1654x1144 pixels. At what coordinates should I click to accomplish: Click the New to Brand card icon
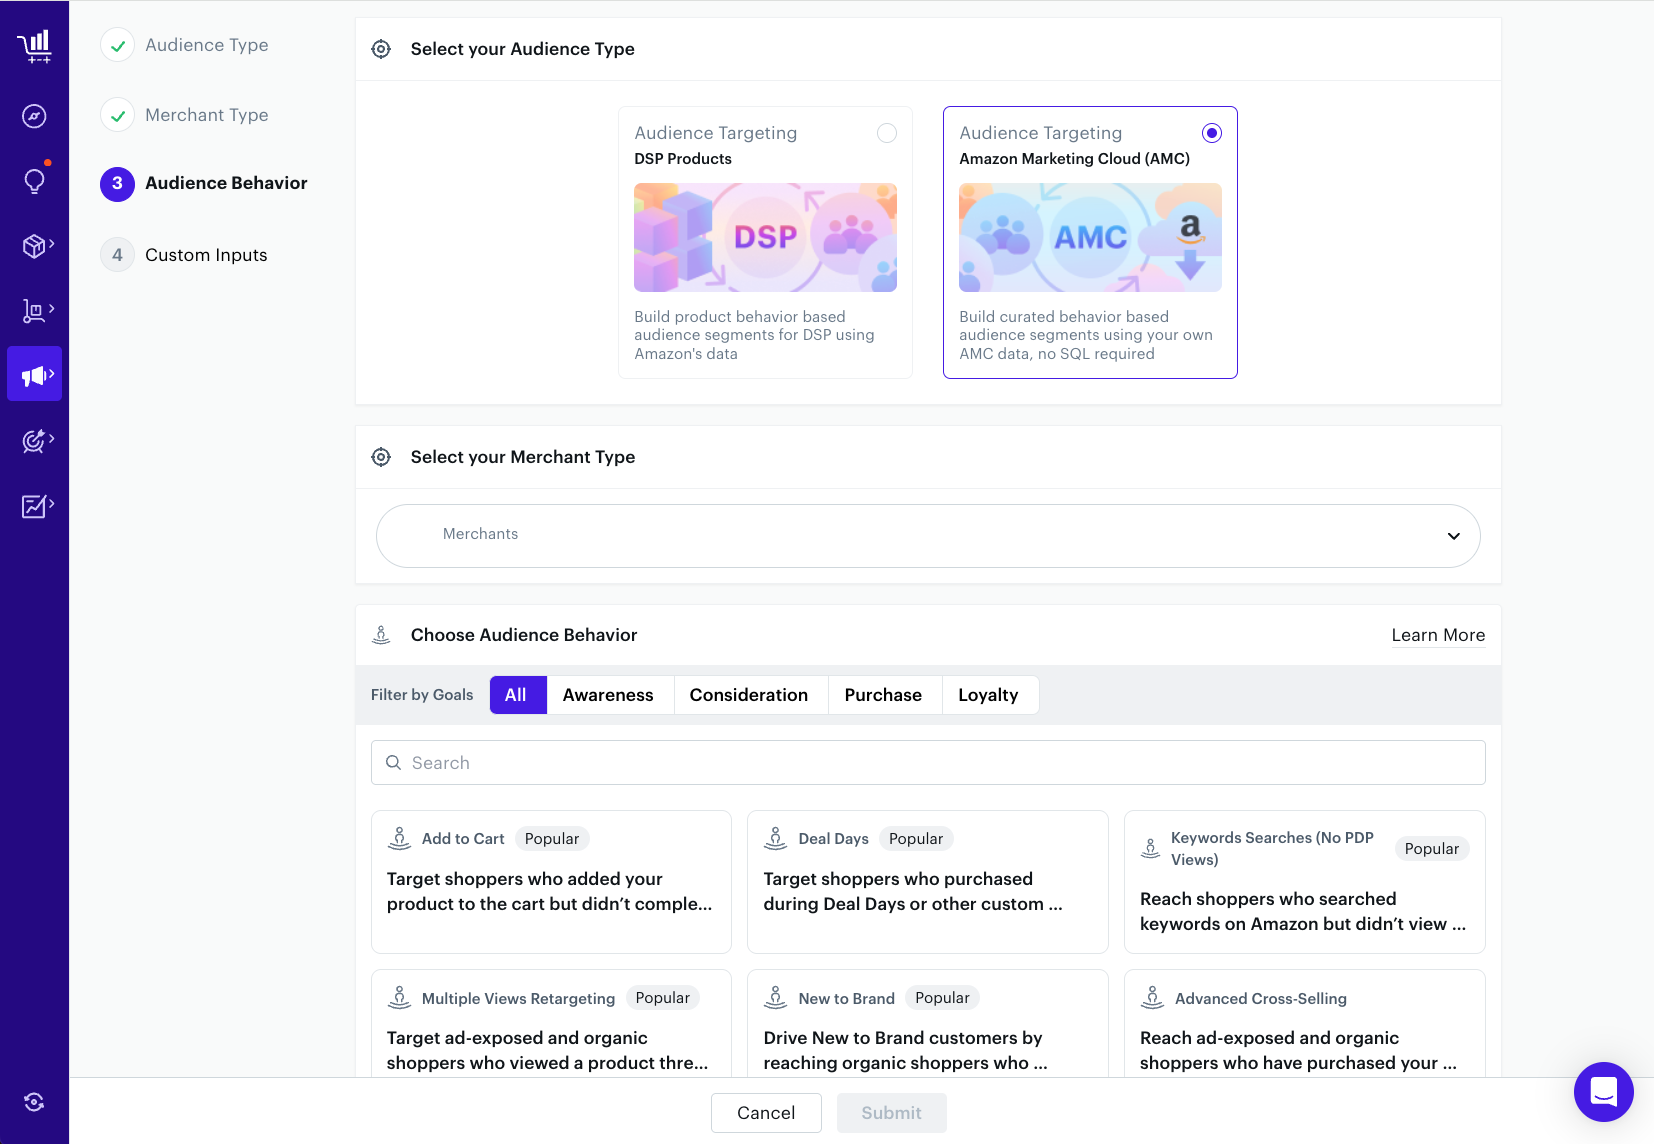click(776, 998)
